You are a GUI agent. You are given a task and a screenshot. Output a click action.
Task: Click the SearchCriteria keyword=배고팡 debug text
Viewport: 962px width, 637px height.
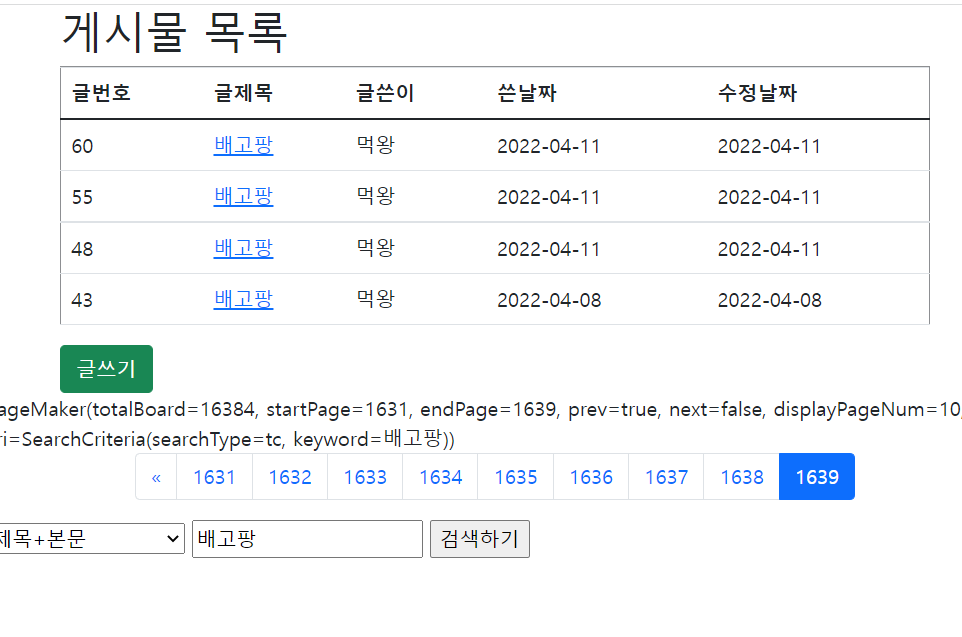228,439
